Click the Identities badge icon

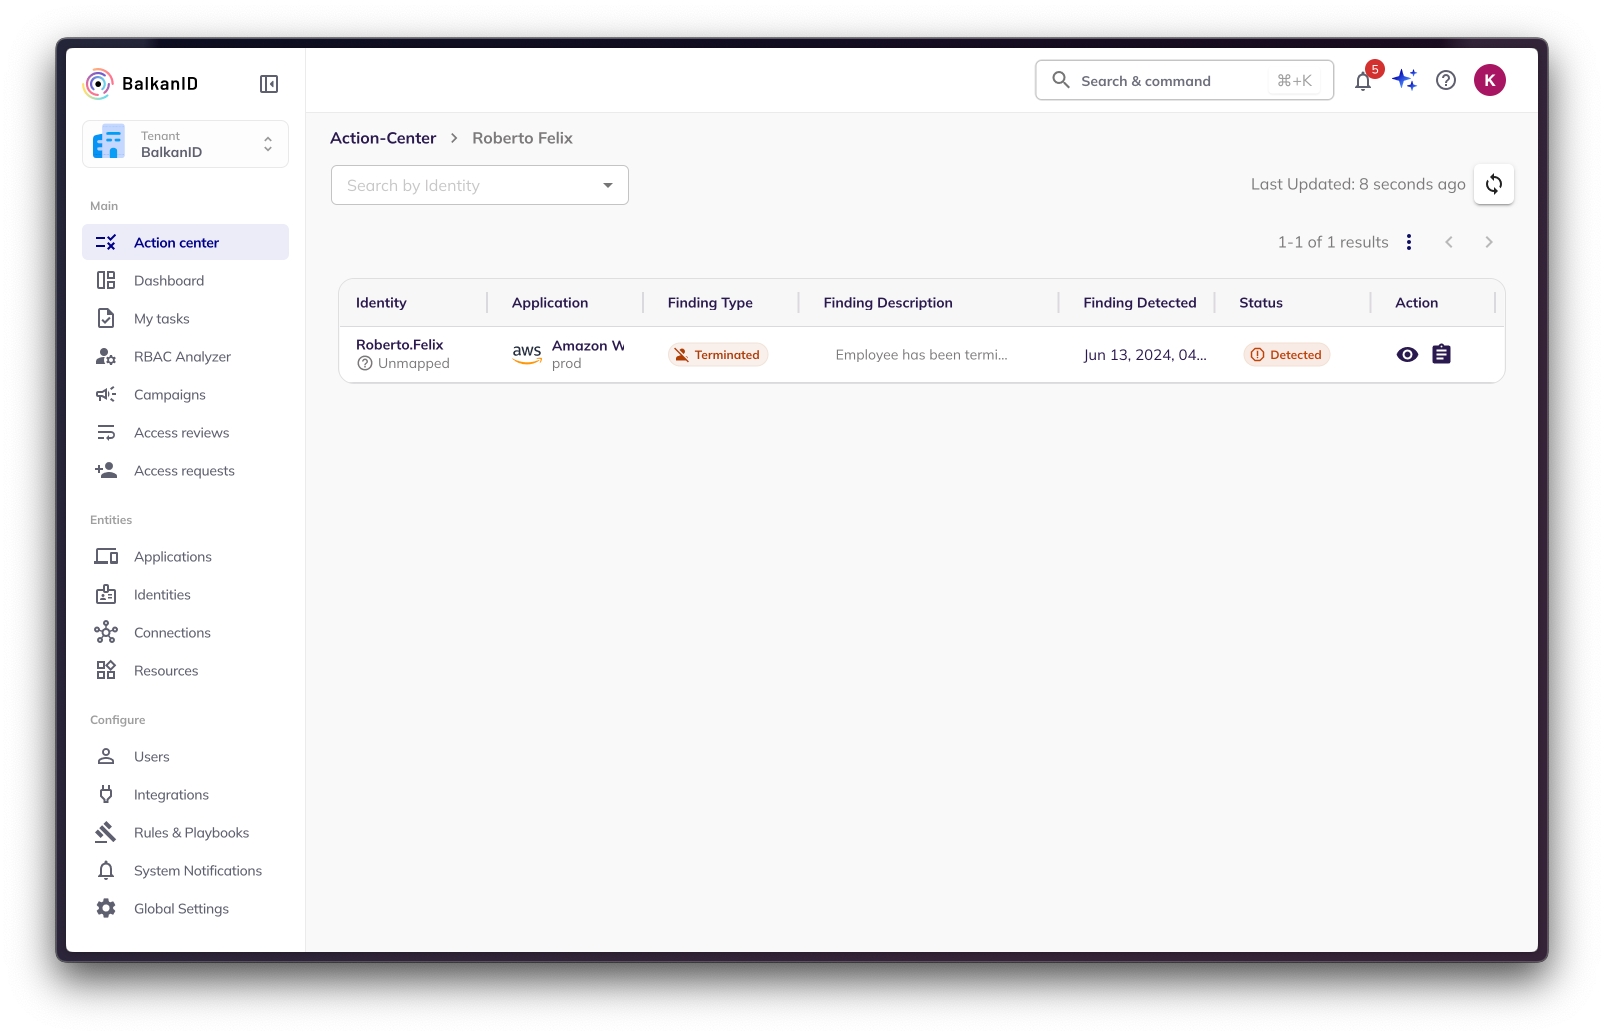[106, 594]
